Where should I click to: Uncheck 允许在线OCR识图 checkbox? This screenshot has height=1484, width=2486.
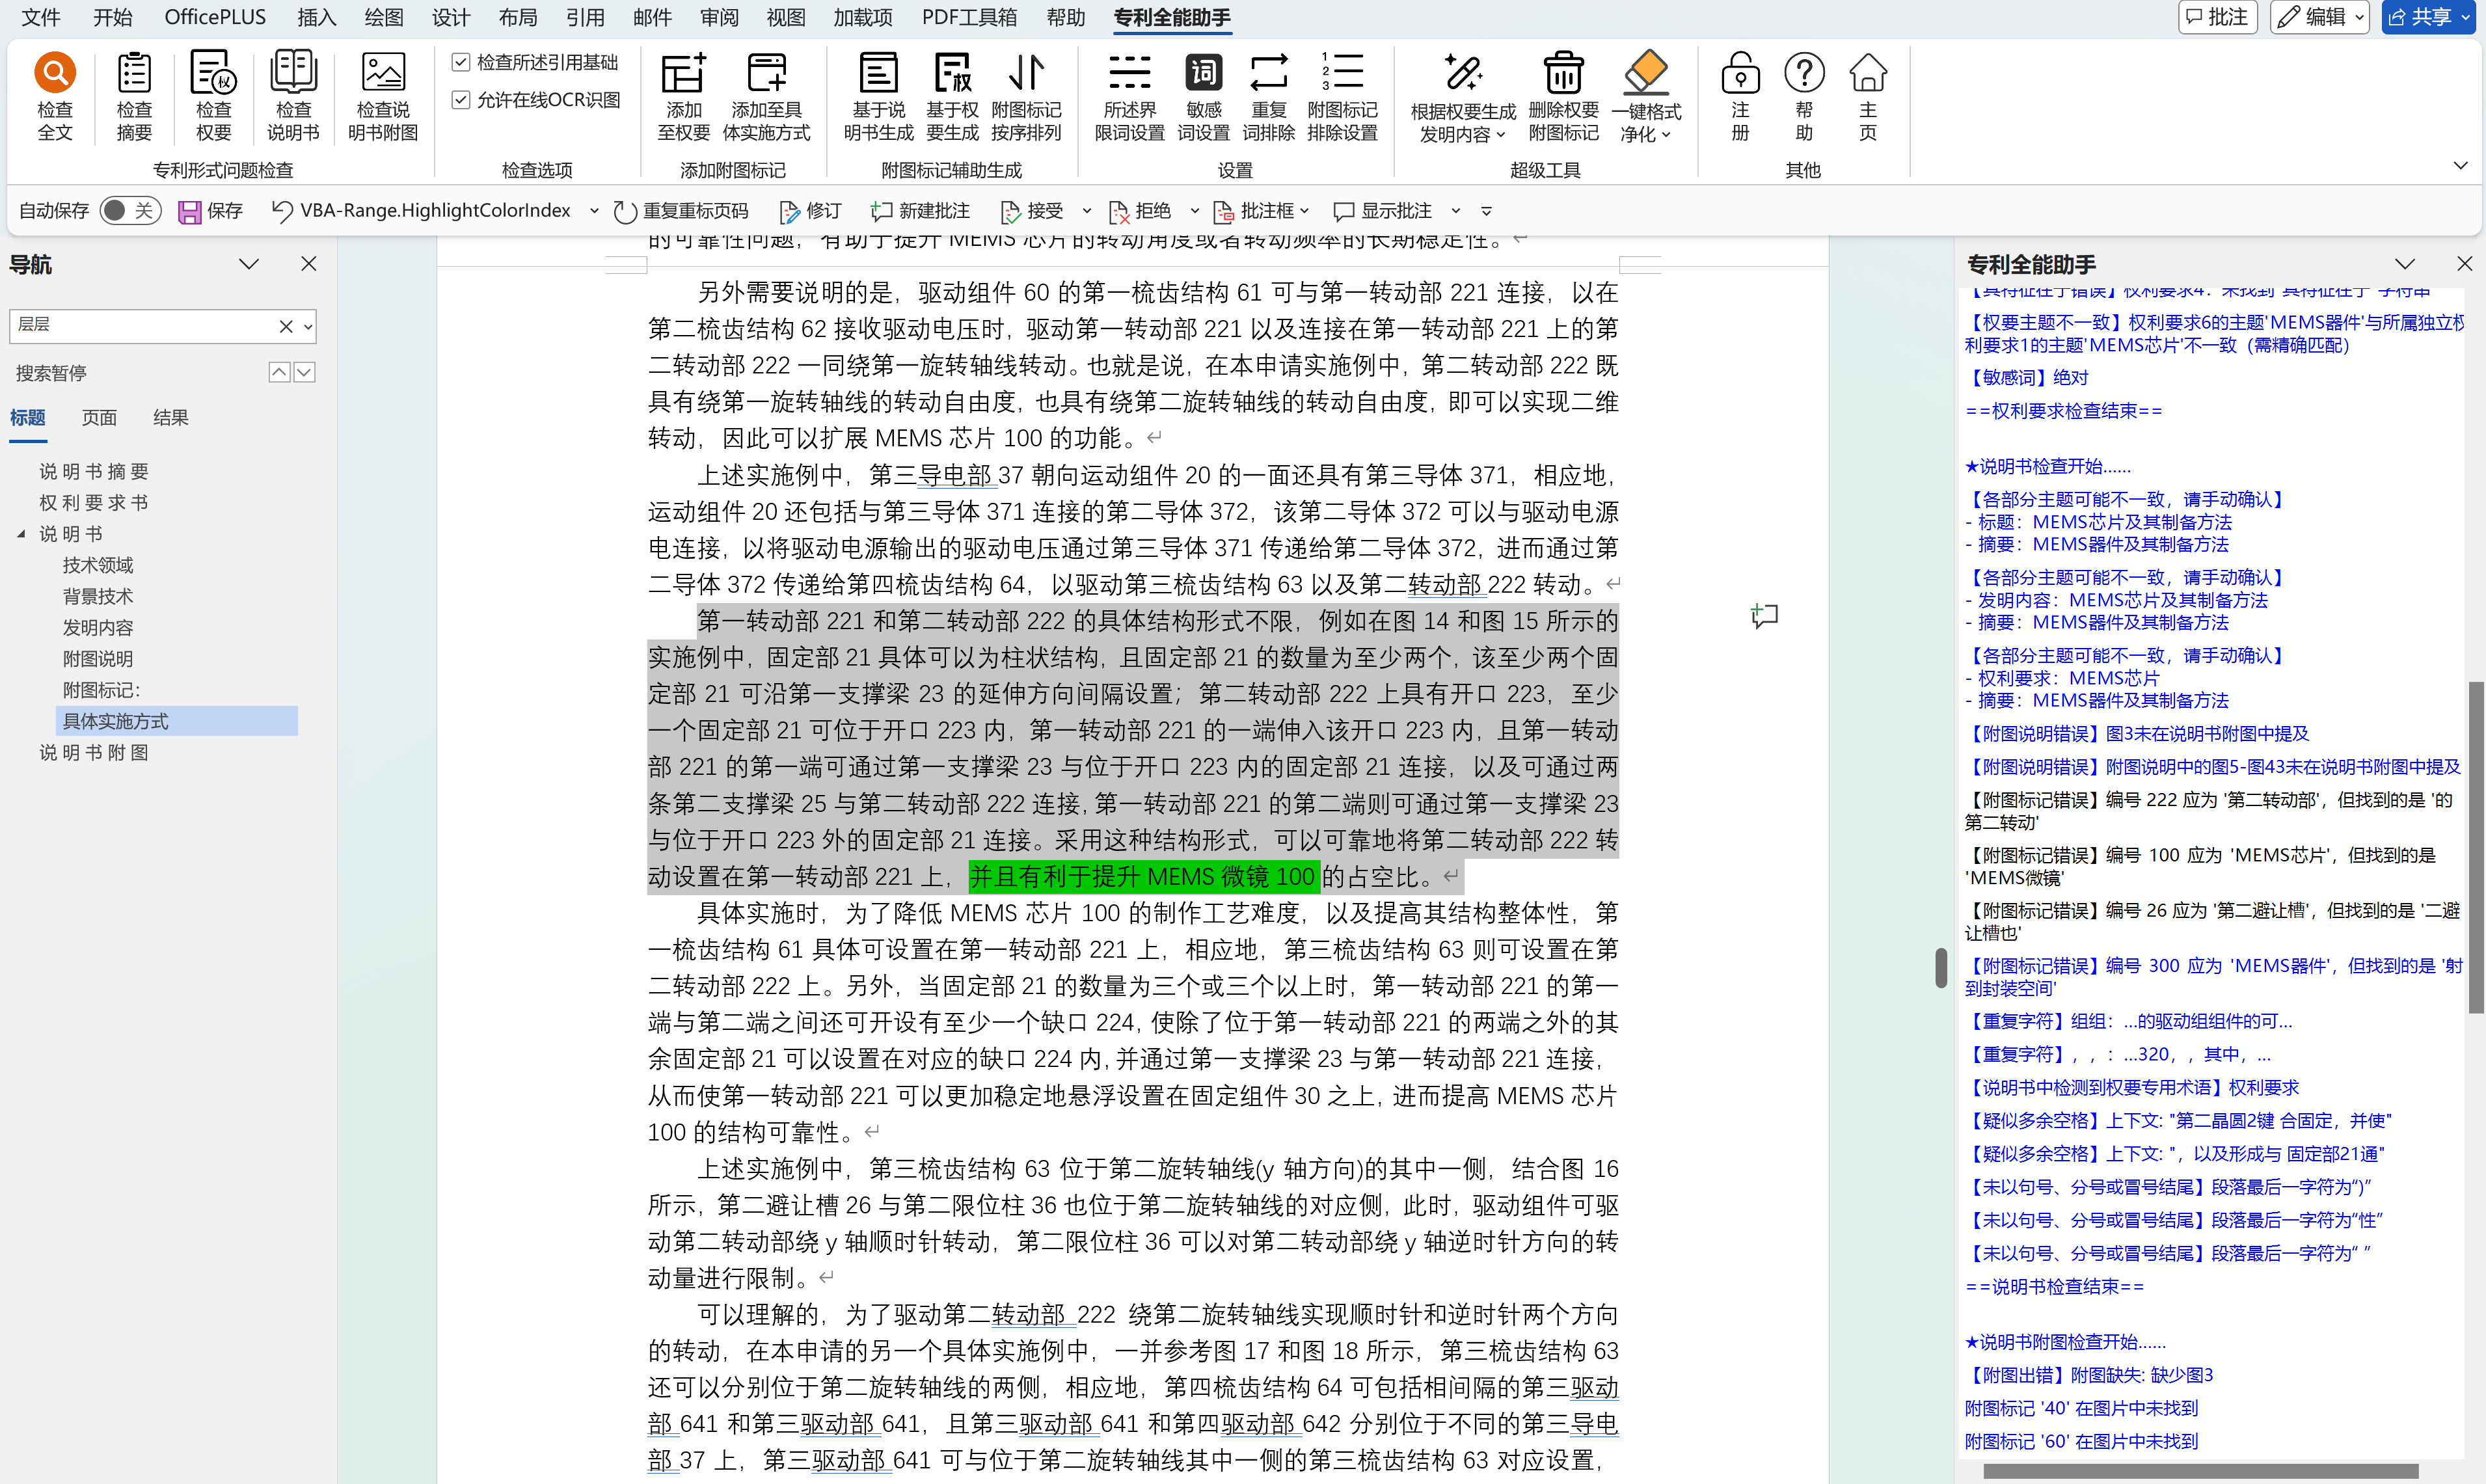click(461, 99)
